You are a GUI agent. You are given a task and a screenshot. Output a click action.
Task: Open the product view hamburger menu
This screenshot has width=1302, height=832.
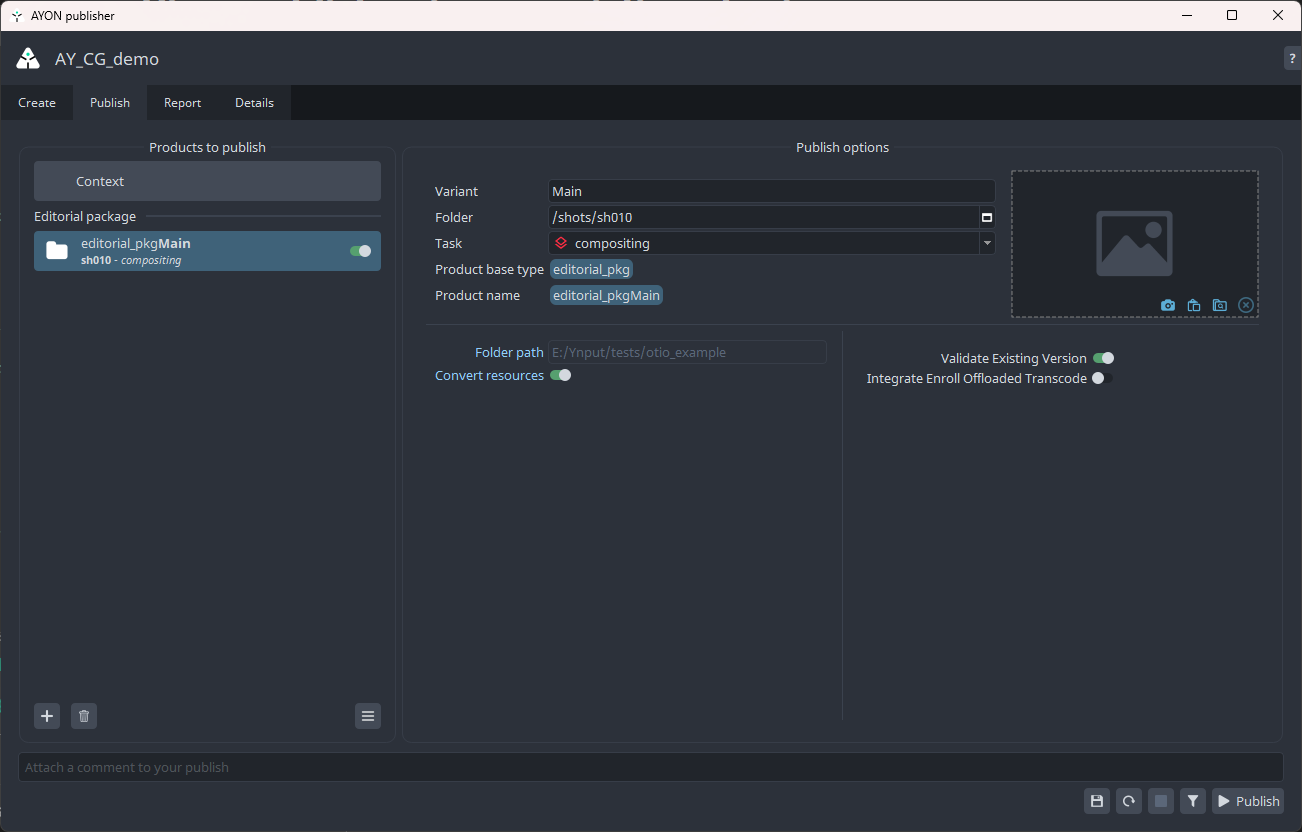pyautogui.click(x=368, y=716)
